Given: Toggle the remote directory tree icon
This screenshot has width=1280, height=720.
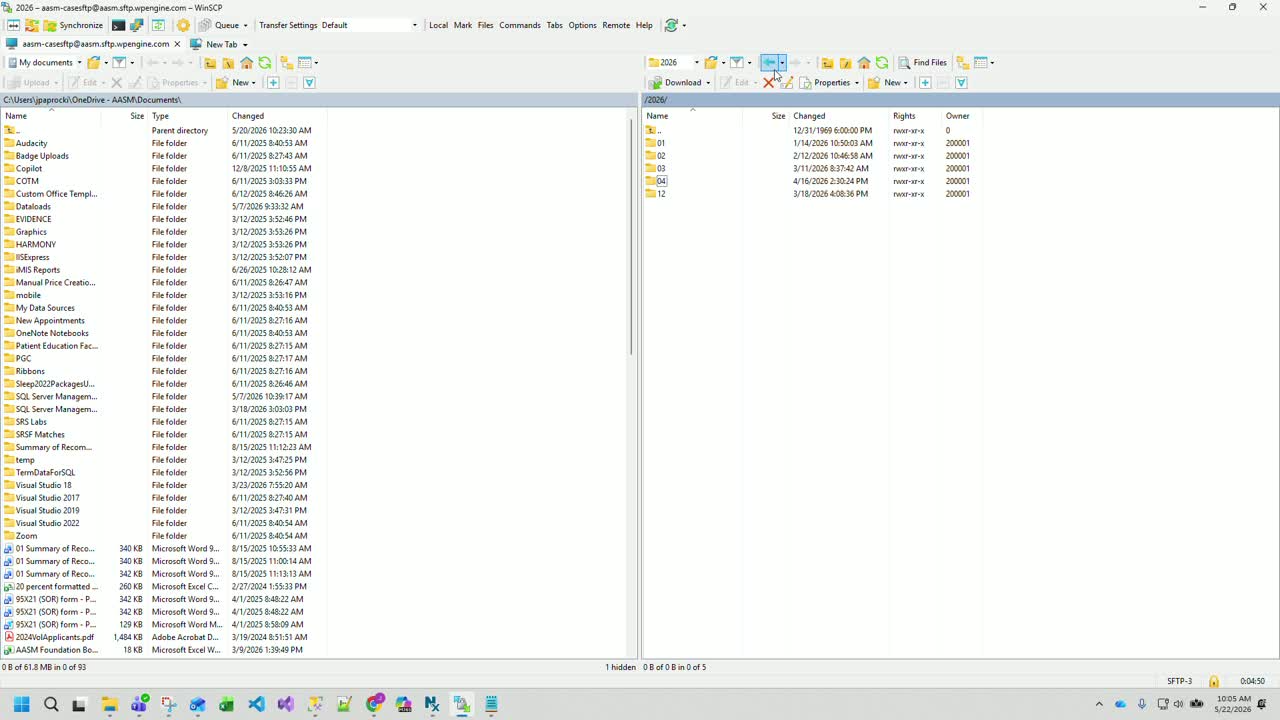Looking at the screenshot, I should point(963,63).
